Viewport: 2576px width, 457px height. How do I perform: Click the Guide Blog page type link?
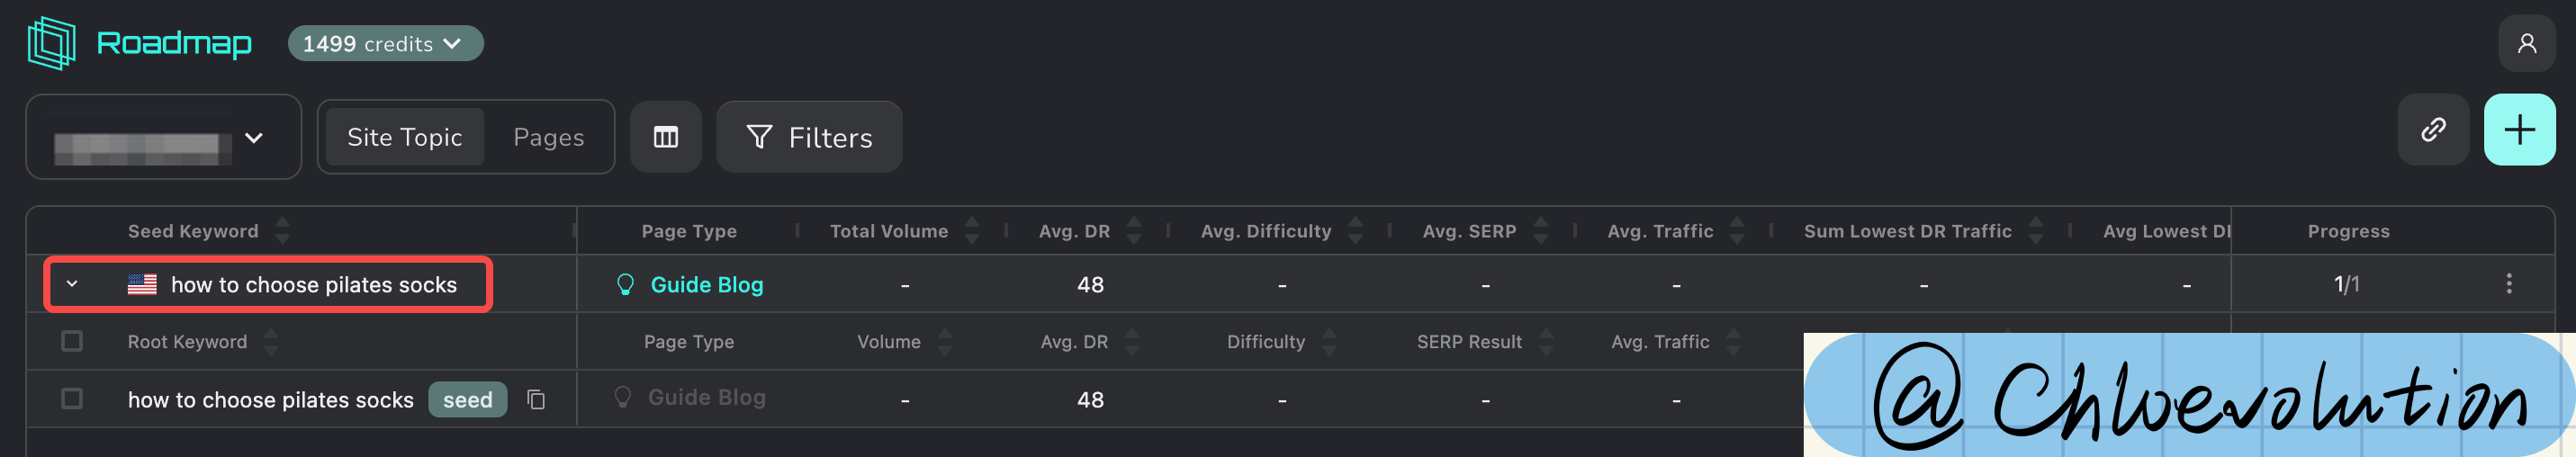pyautogui.click(x=706, y=285)
